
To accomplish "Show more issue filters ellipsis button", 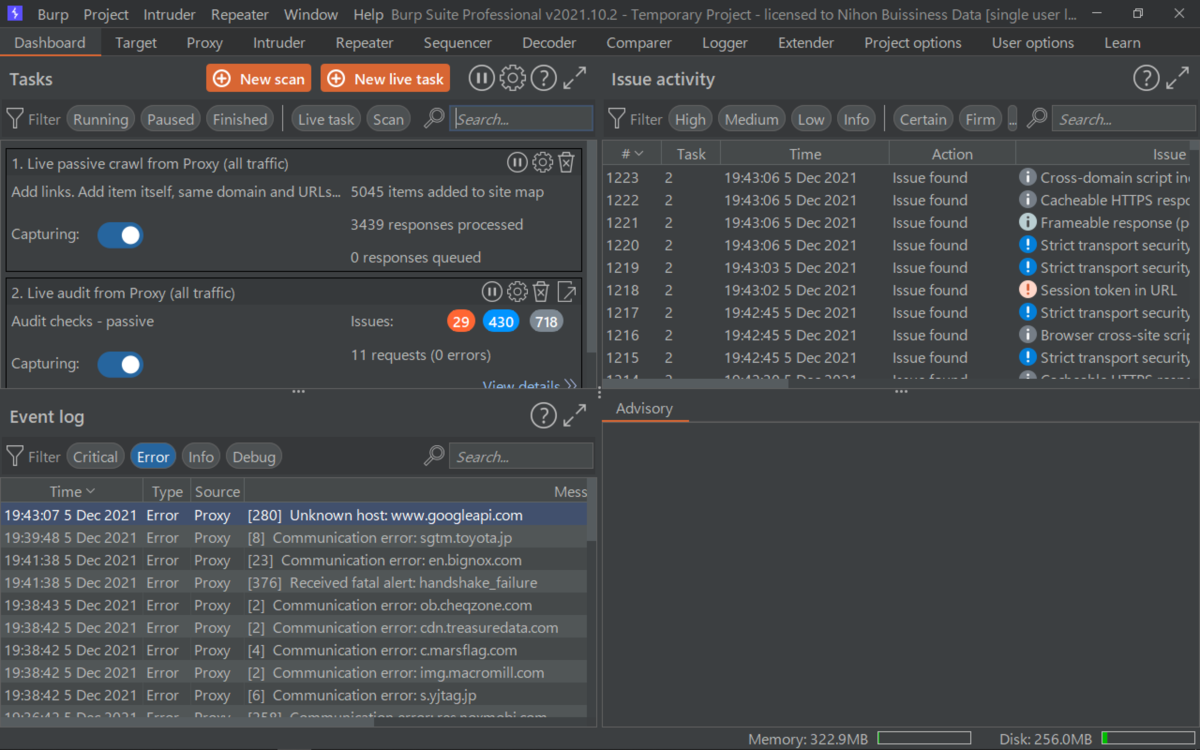I will coord(1012,119).
